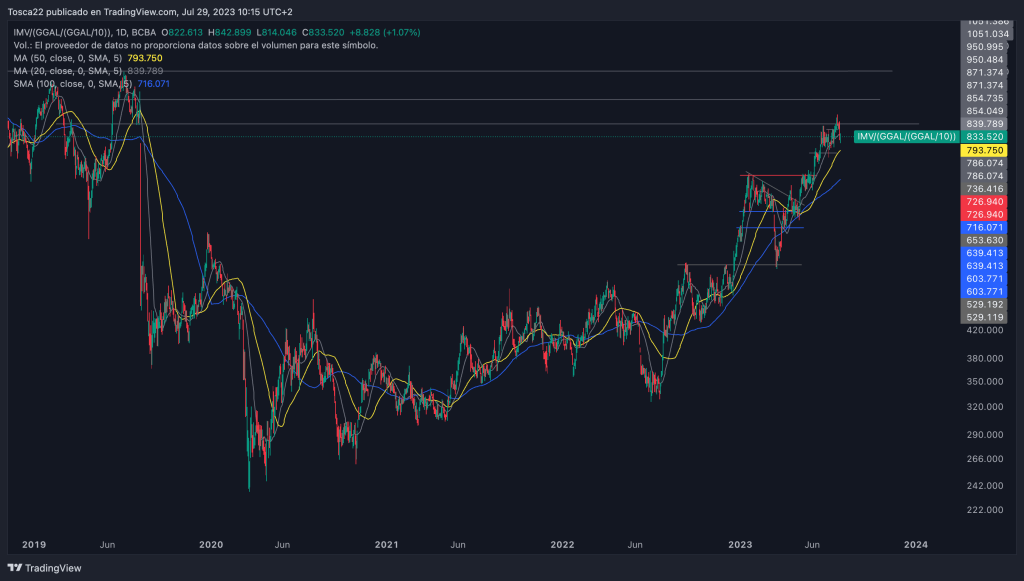This screenshot has width=1024, height=581.
Task: Click the volume data warning text
Action: point(195,46)
